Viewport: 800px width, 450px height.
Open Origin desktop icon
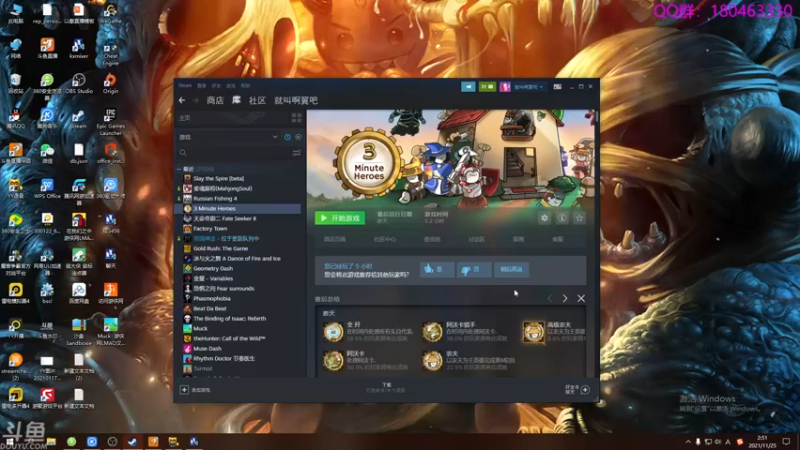(x=110, y=84)
